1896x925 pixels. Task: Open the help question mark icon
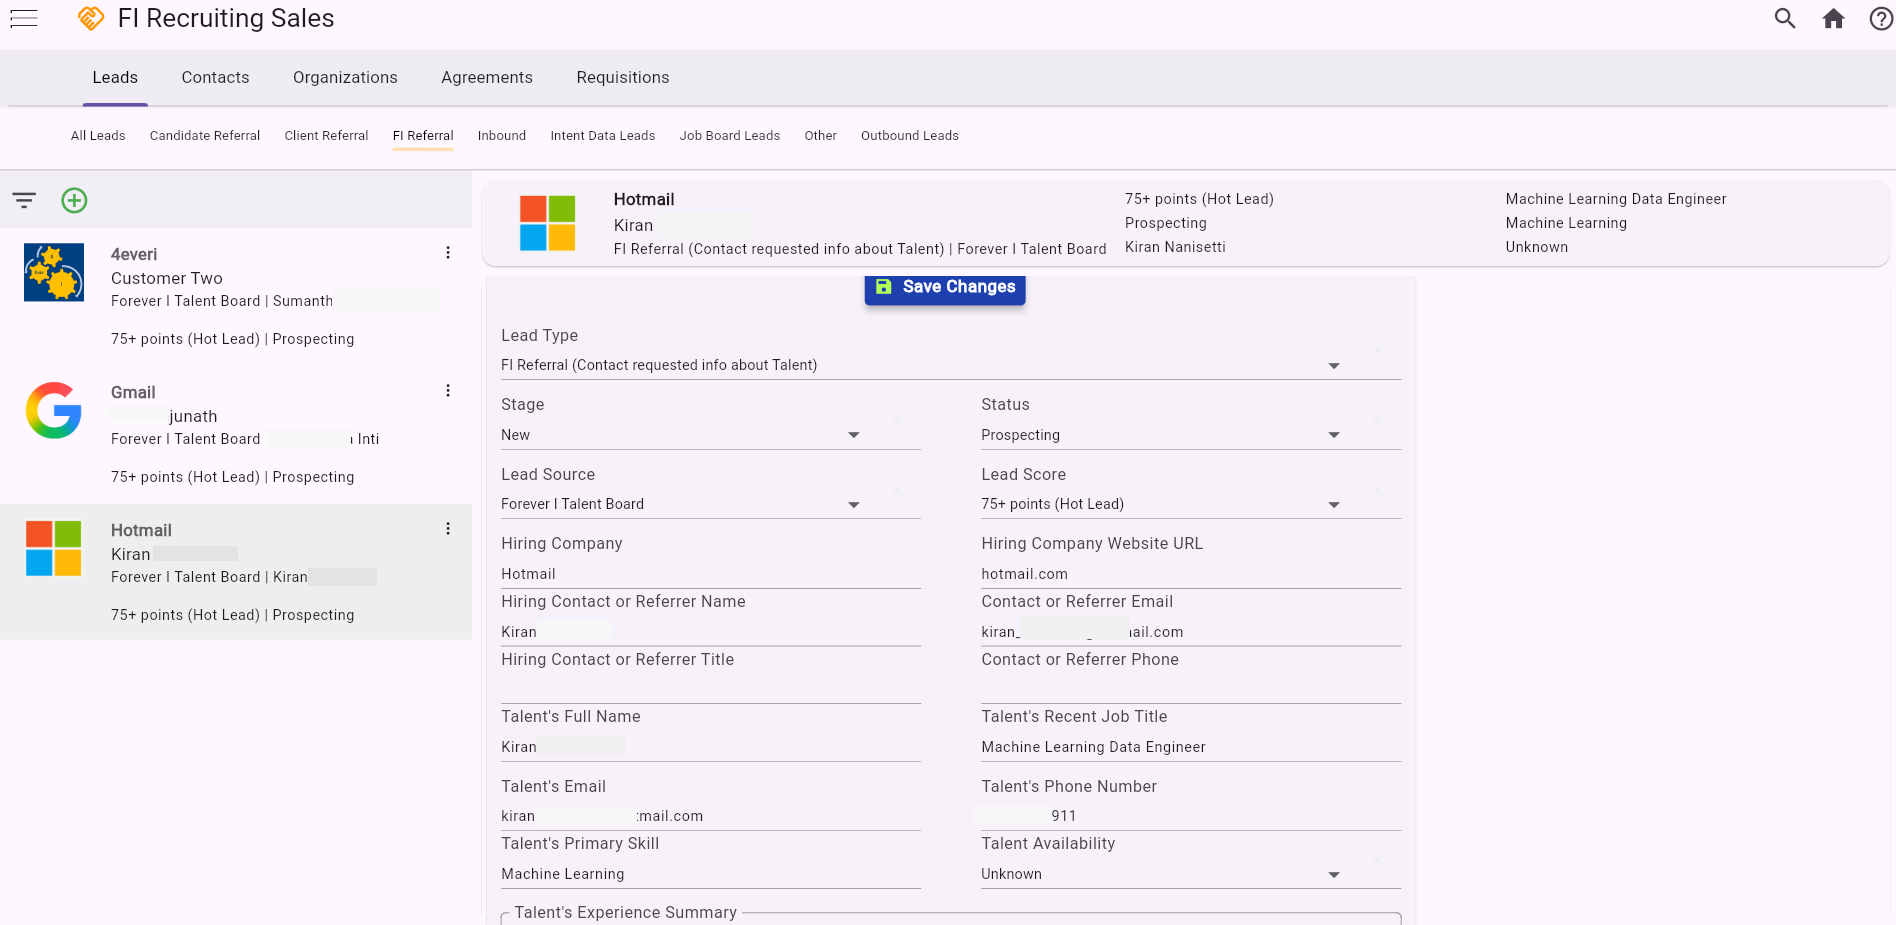1881,18
